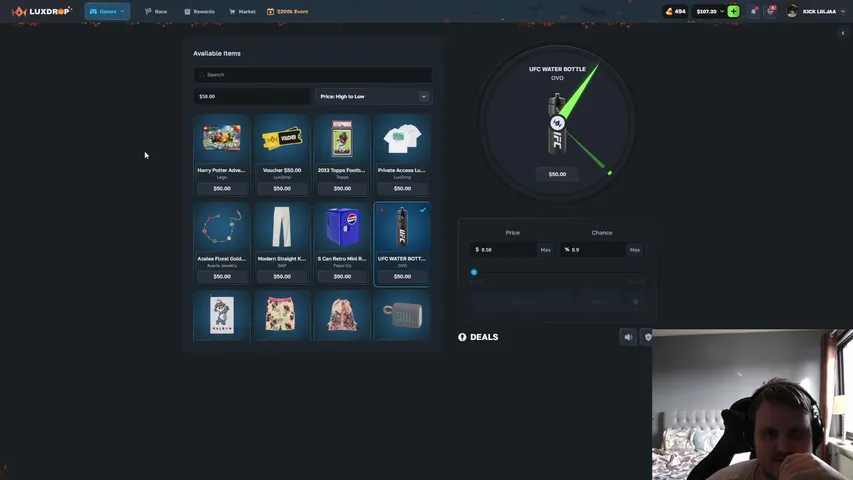
Task: Click the user avatar picture
Action: [x=792, y=11]
